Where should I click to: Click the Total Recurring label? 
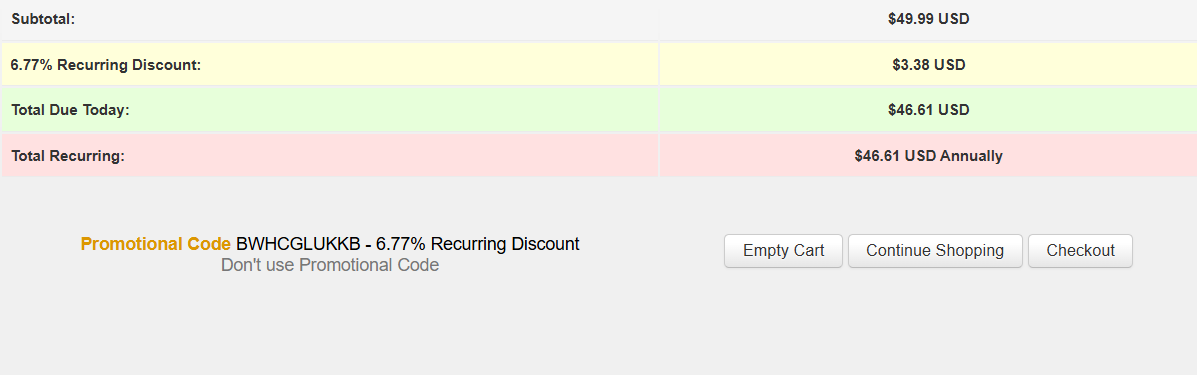67,156
